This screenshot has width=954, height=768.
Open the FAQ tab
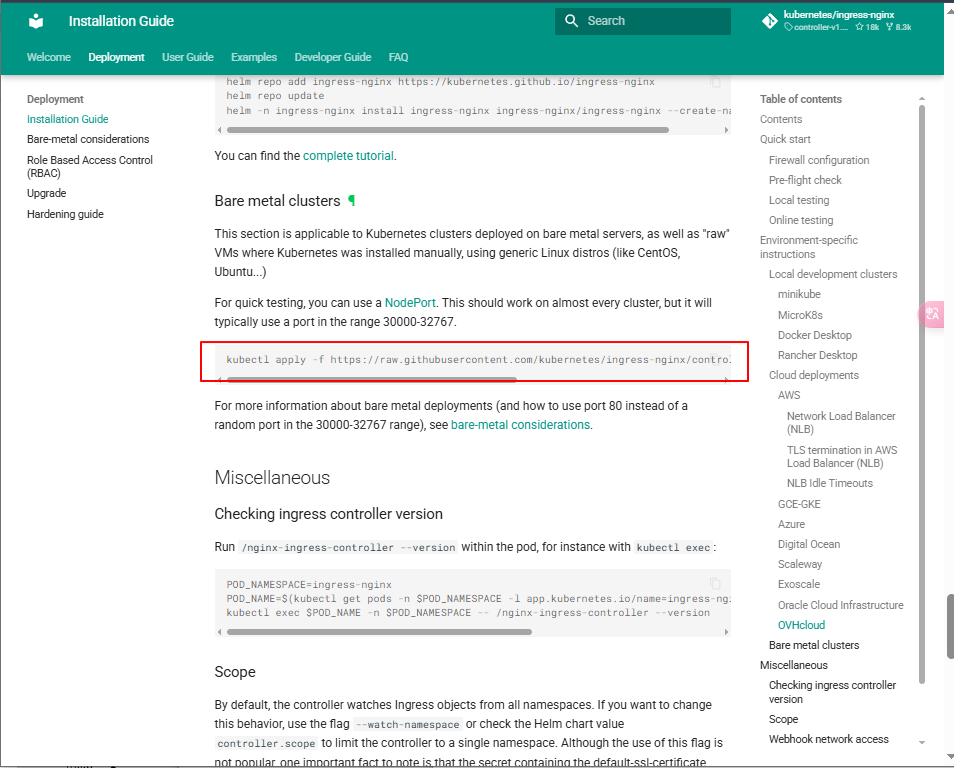tap(399, 57)
